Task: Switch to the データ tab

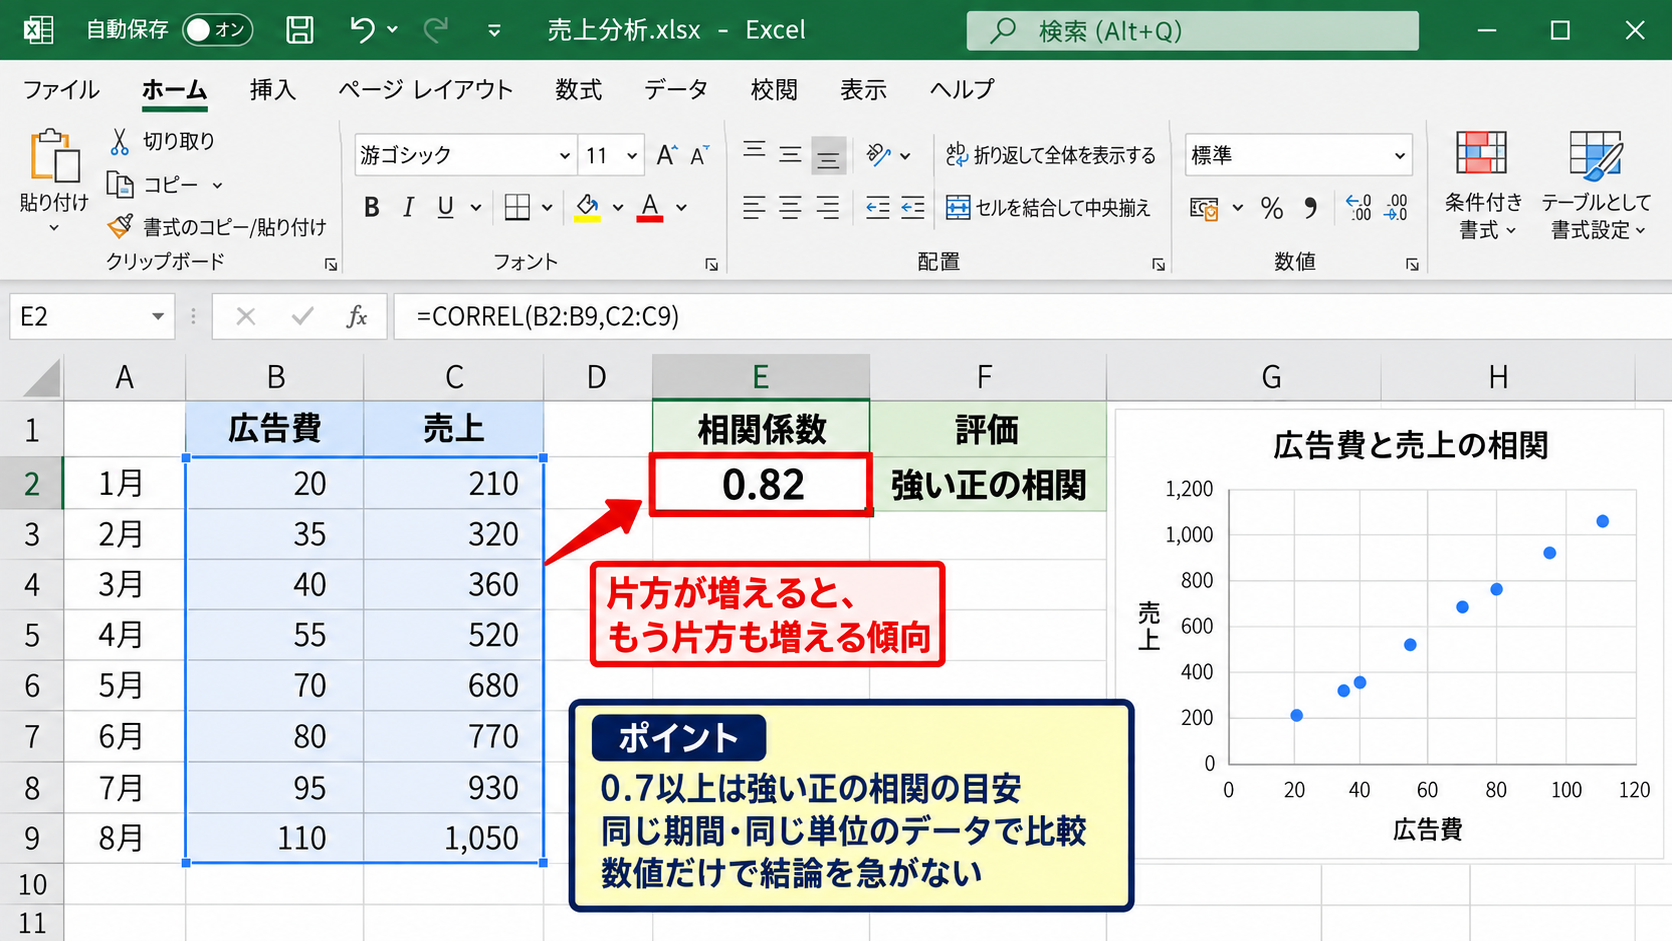Action: coord(676,90)
